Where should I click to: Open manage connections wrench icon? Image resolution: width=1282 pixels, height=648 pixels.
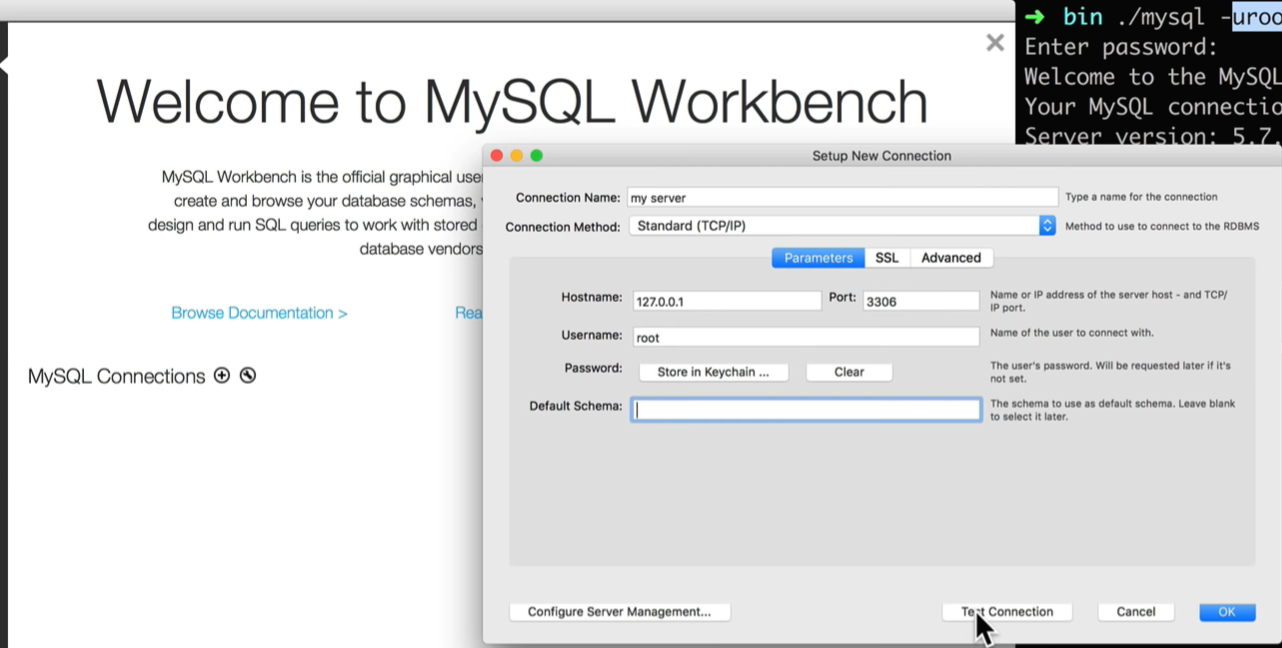pos(248,376)
